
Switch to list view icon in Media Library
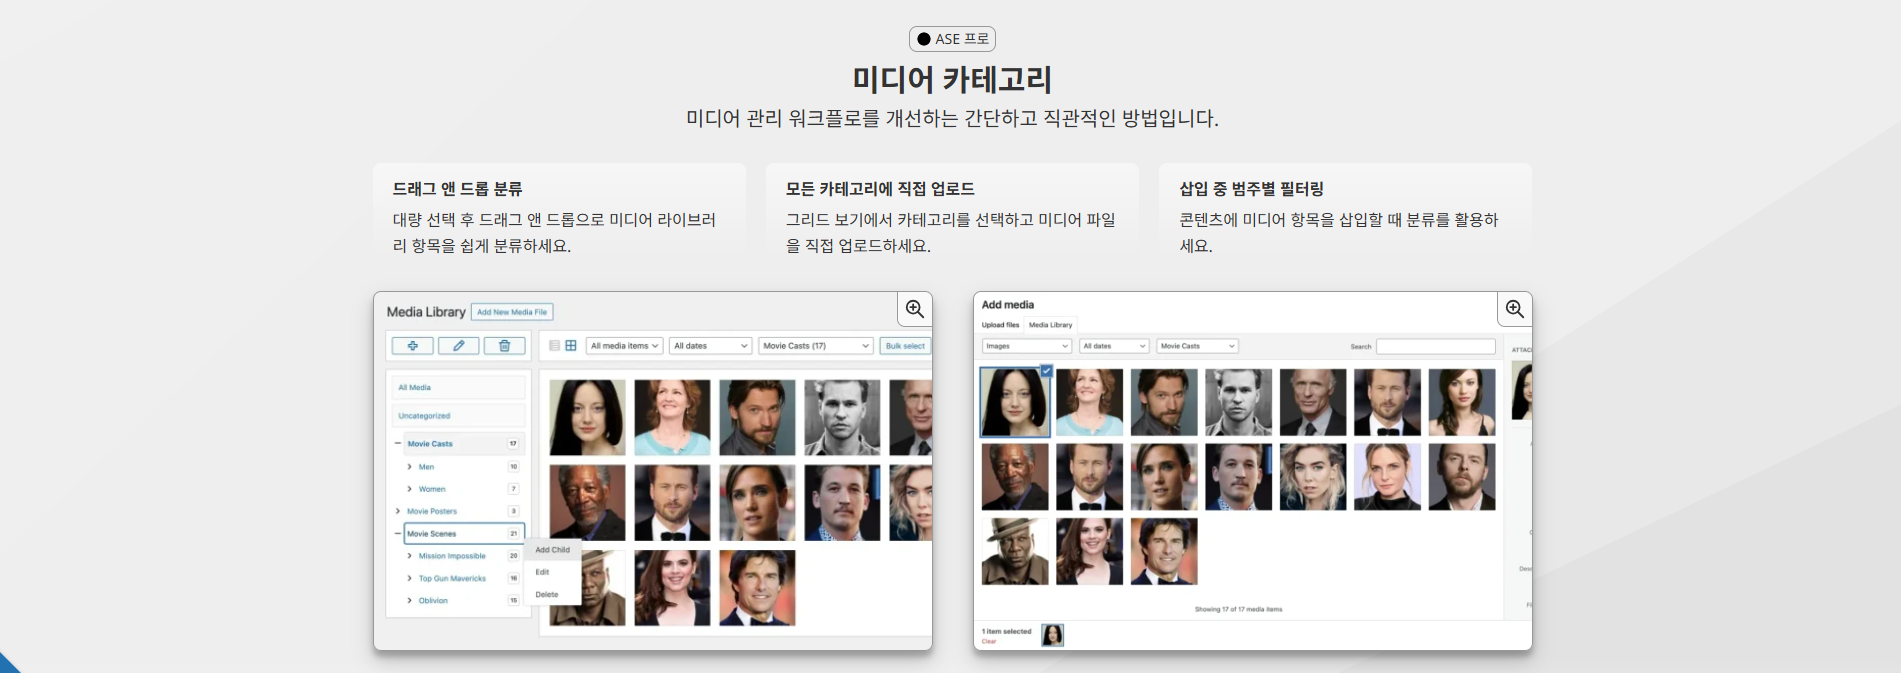click(x=554, y=346)
